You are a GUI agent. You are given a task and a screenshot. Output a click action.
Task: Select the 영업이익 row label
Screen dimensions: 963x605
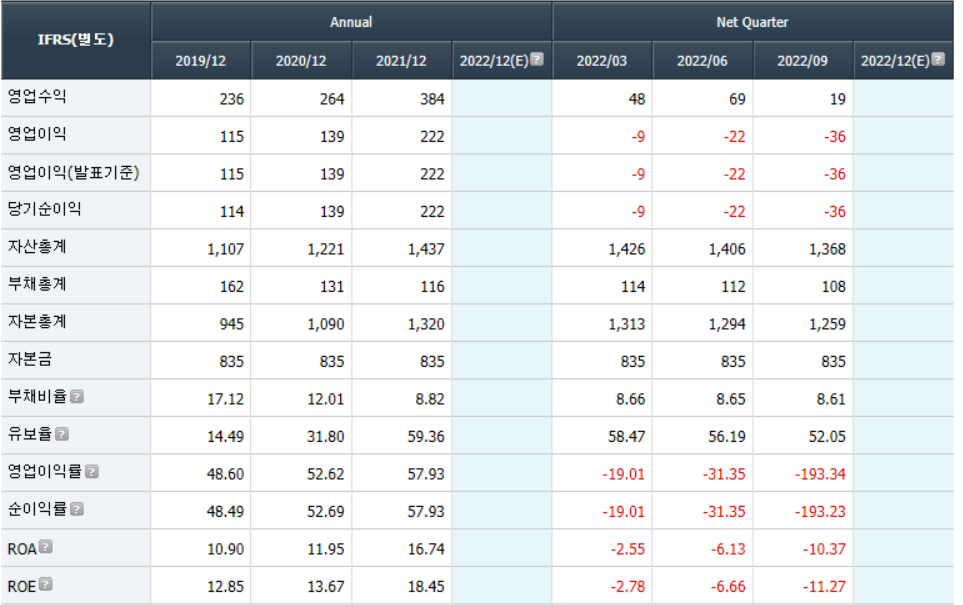pyautogui.click(x=37, y=134)
